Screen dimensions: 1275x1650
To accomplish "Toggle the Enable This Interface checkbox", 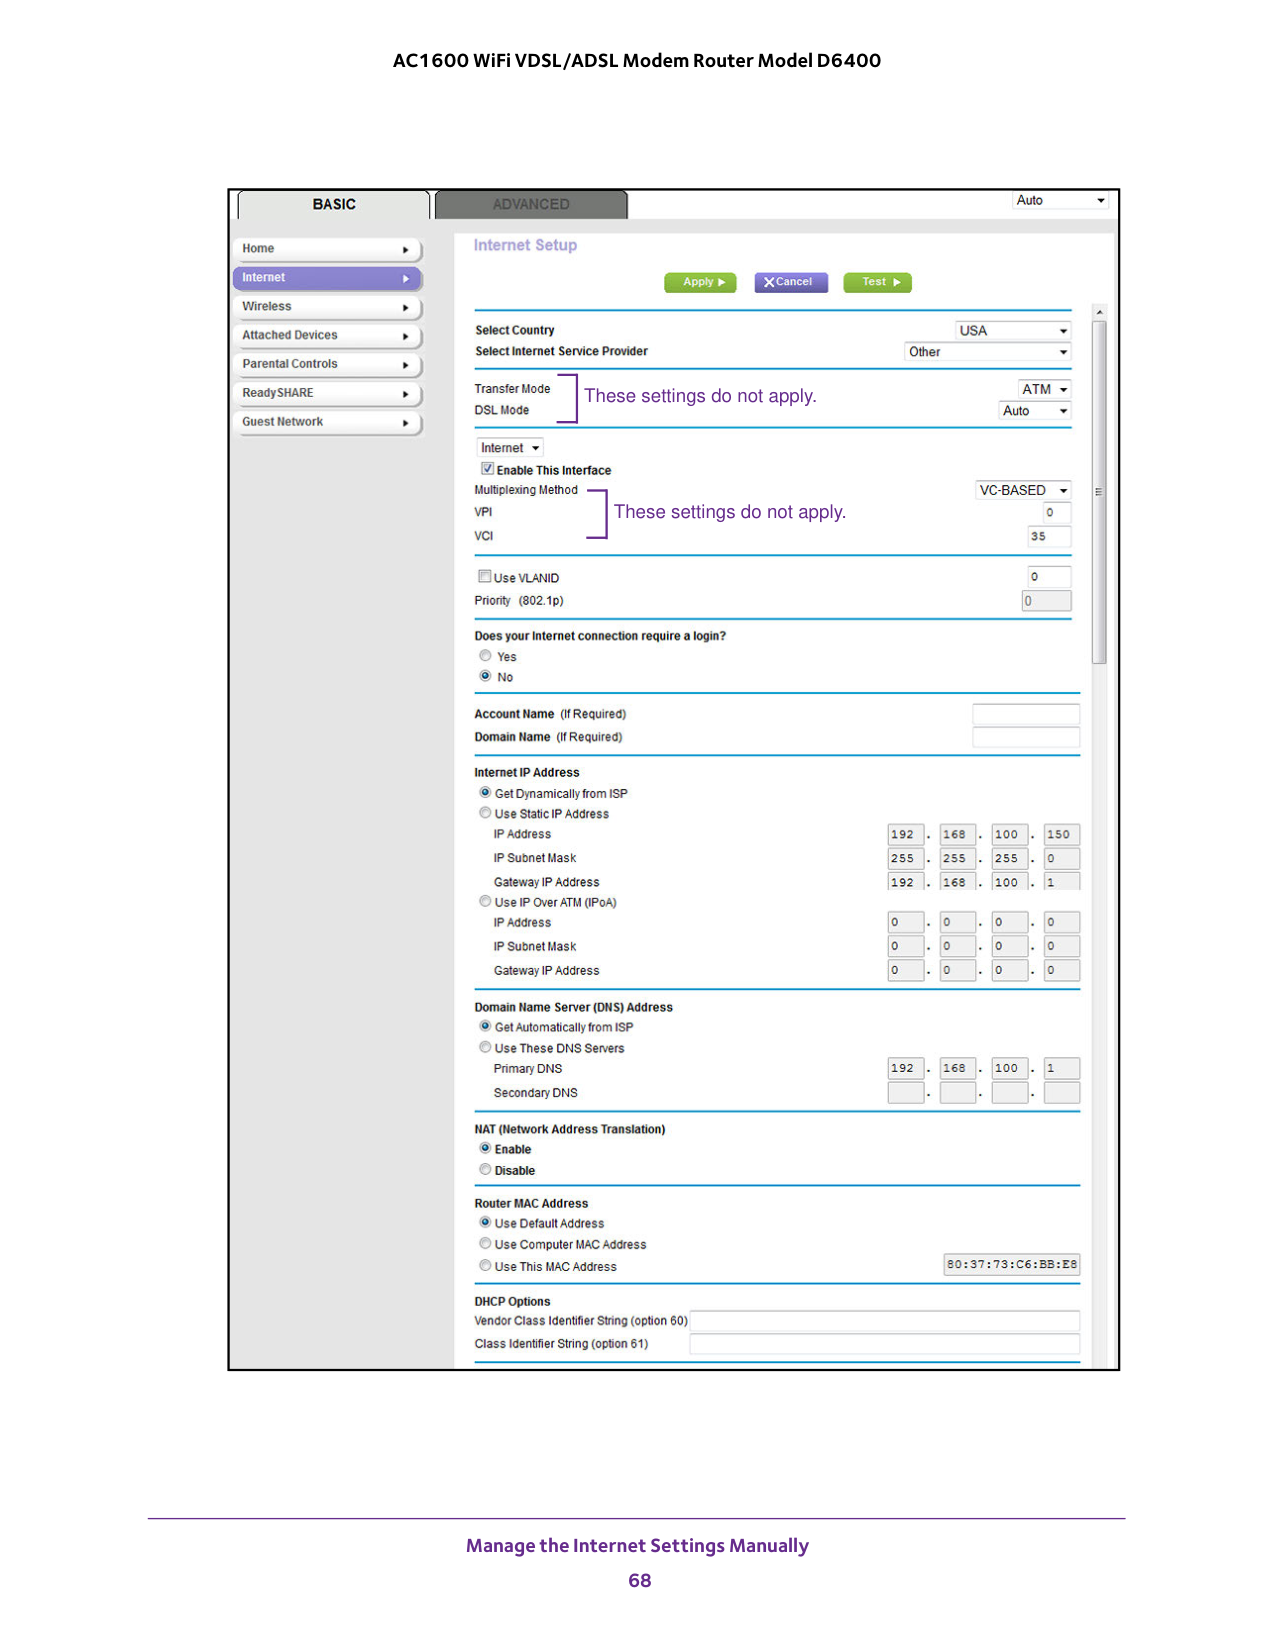I will [487, 469].
